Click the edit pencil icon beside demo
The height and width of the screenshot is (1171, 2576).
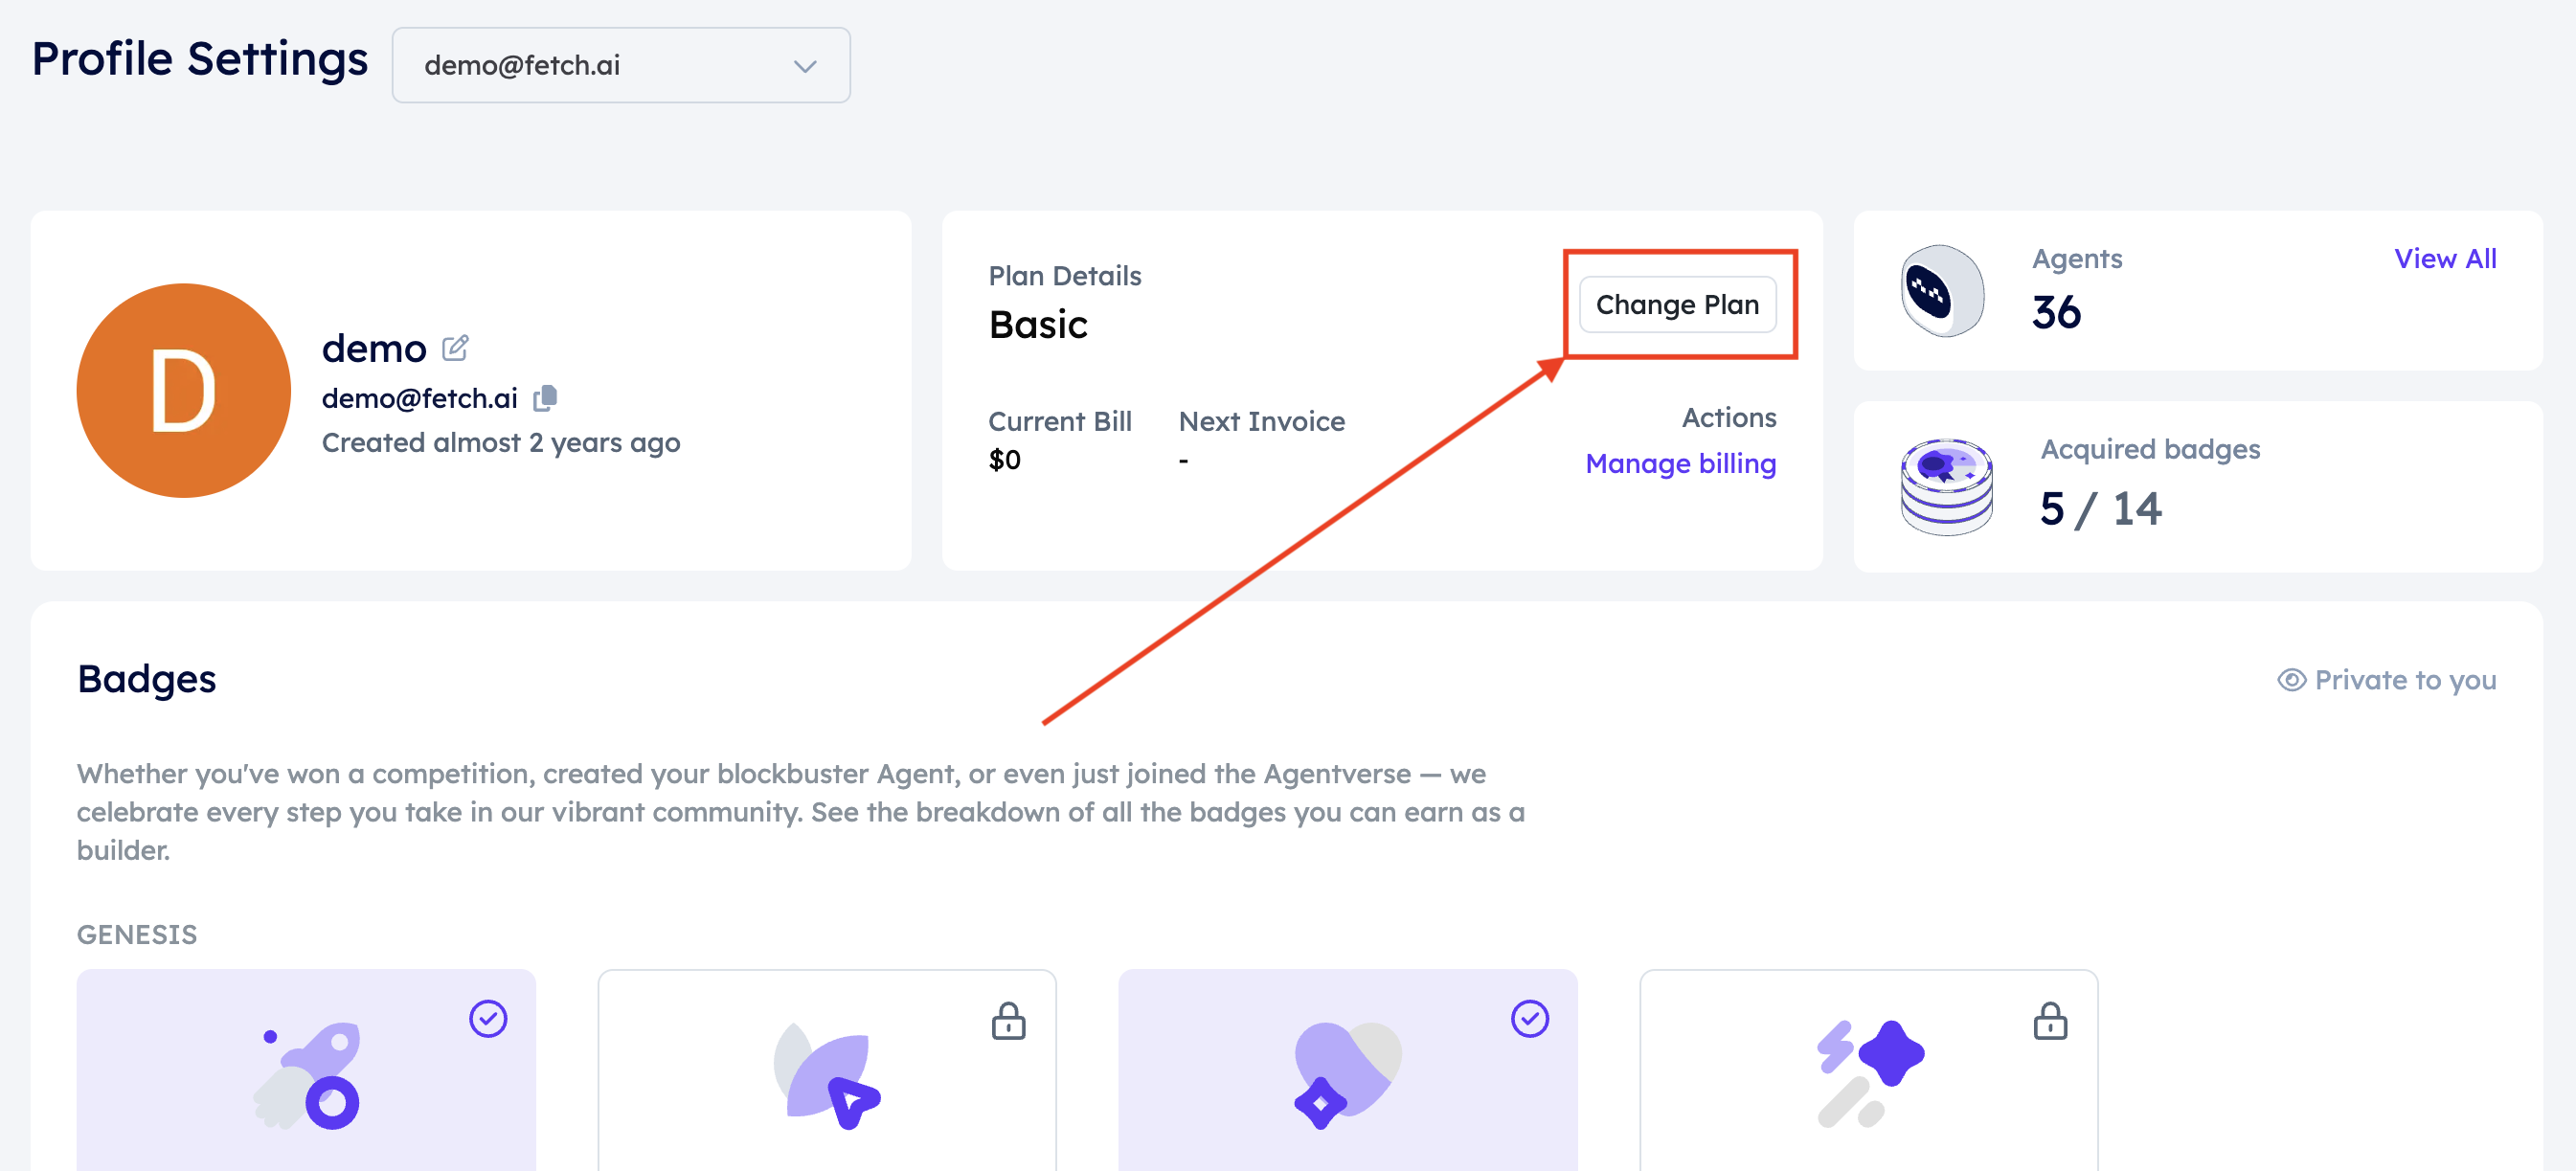[x=455, y=347]
